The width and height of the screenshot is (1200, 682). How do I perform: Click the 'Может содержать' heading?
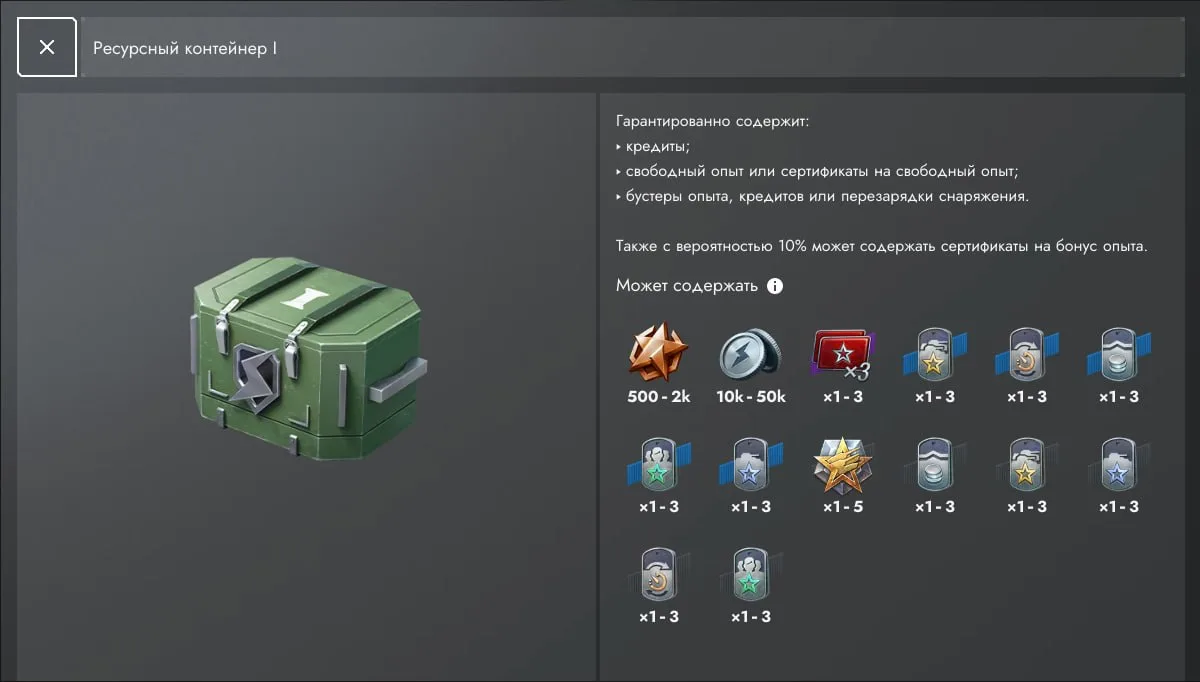click(687, 286)
